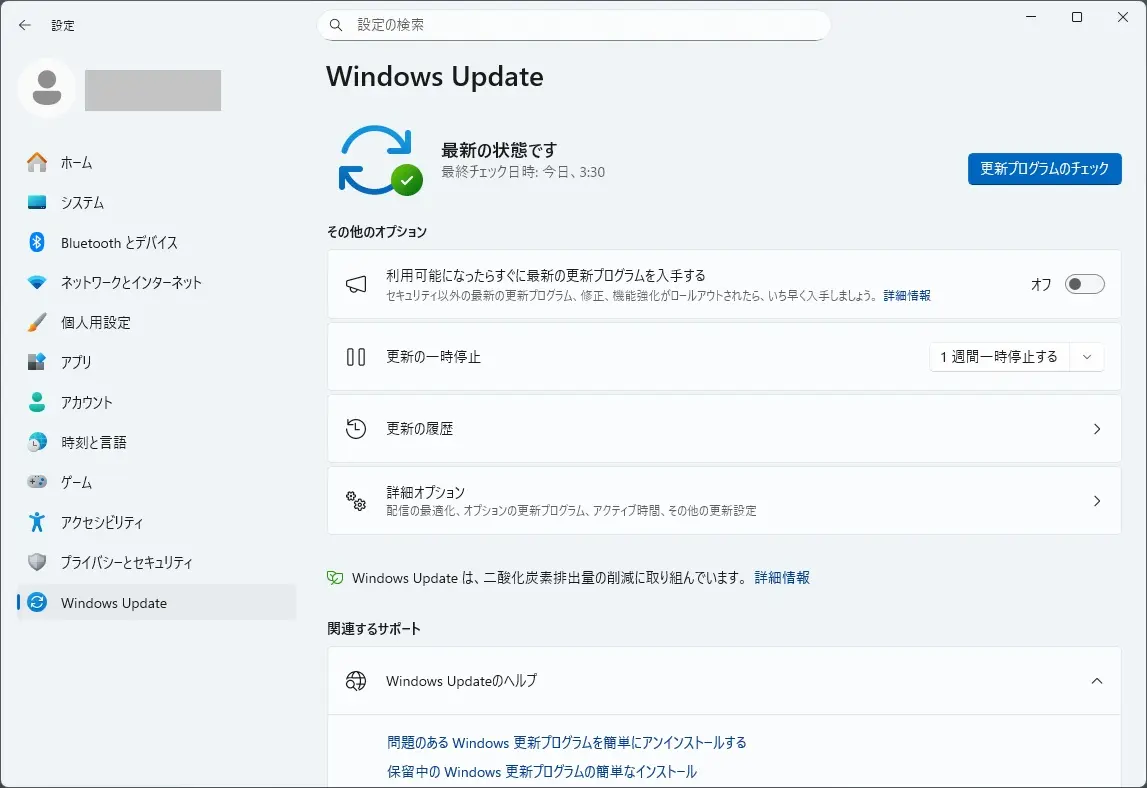Click the Bluetooth icon in the sidebar
Image resolution: width=1147 pixels, height=788 pixels.
[37, 242]
